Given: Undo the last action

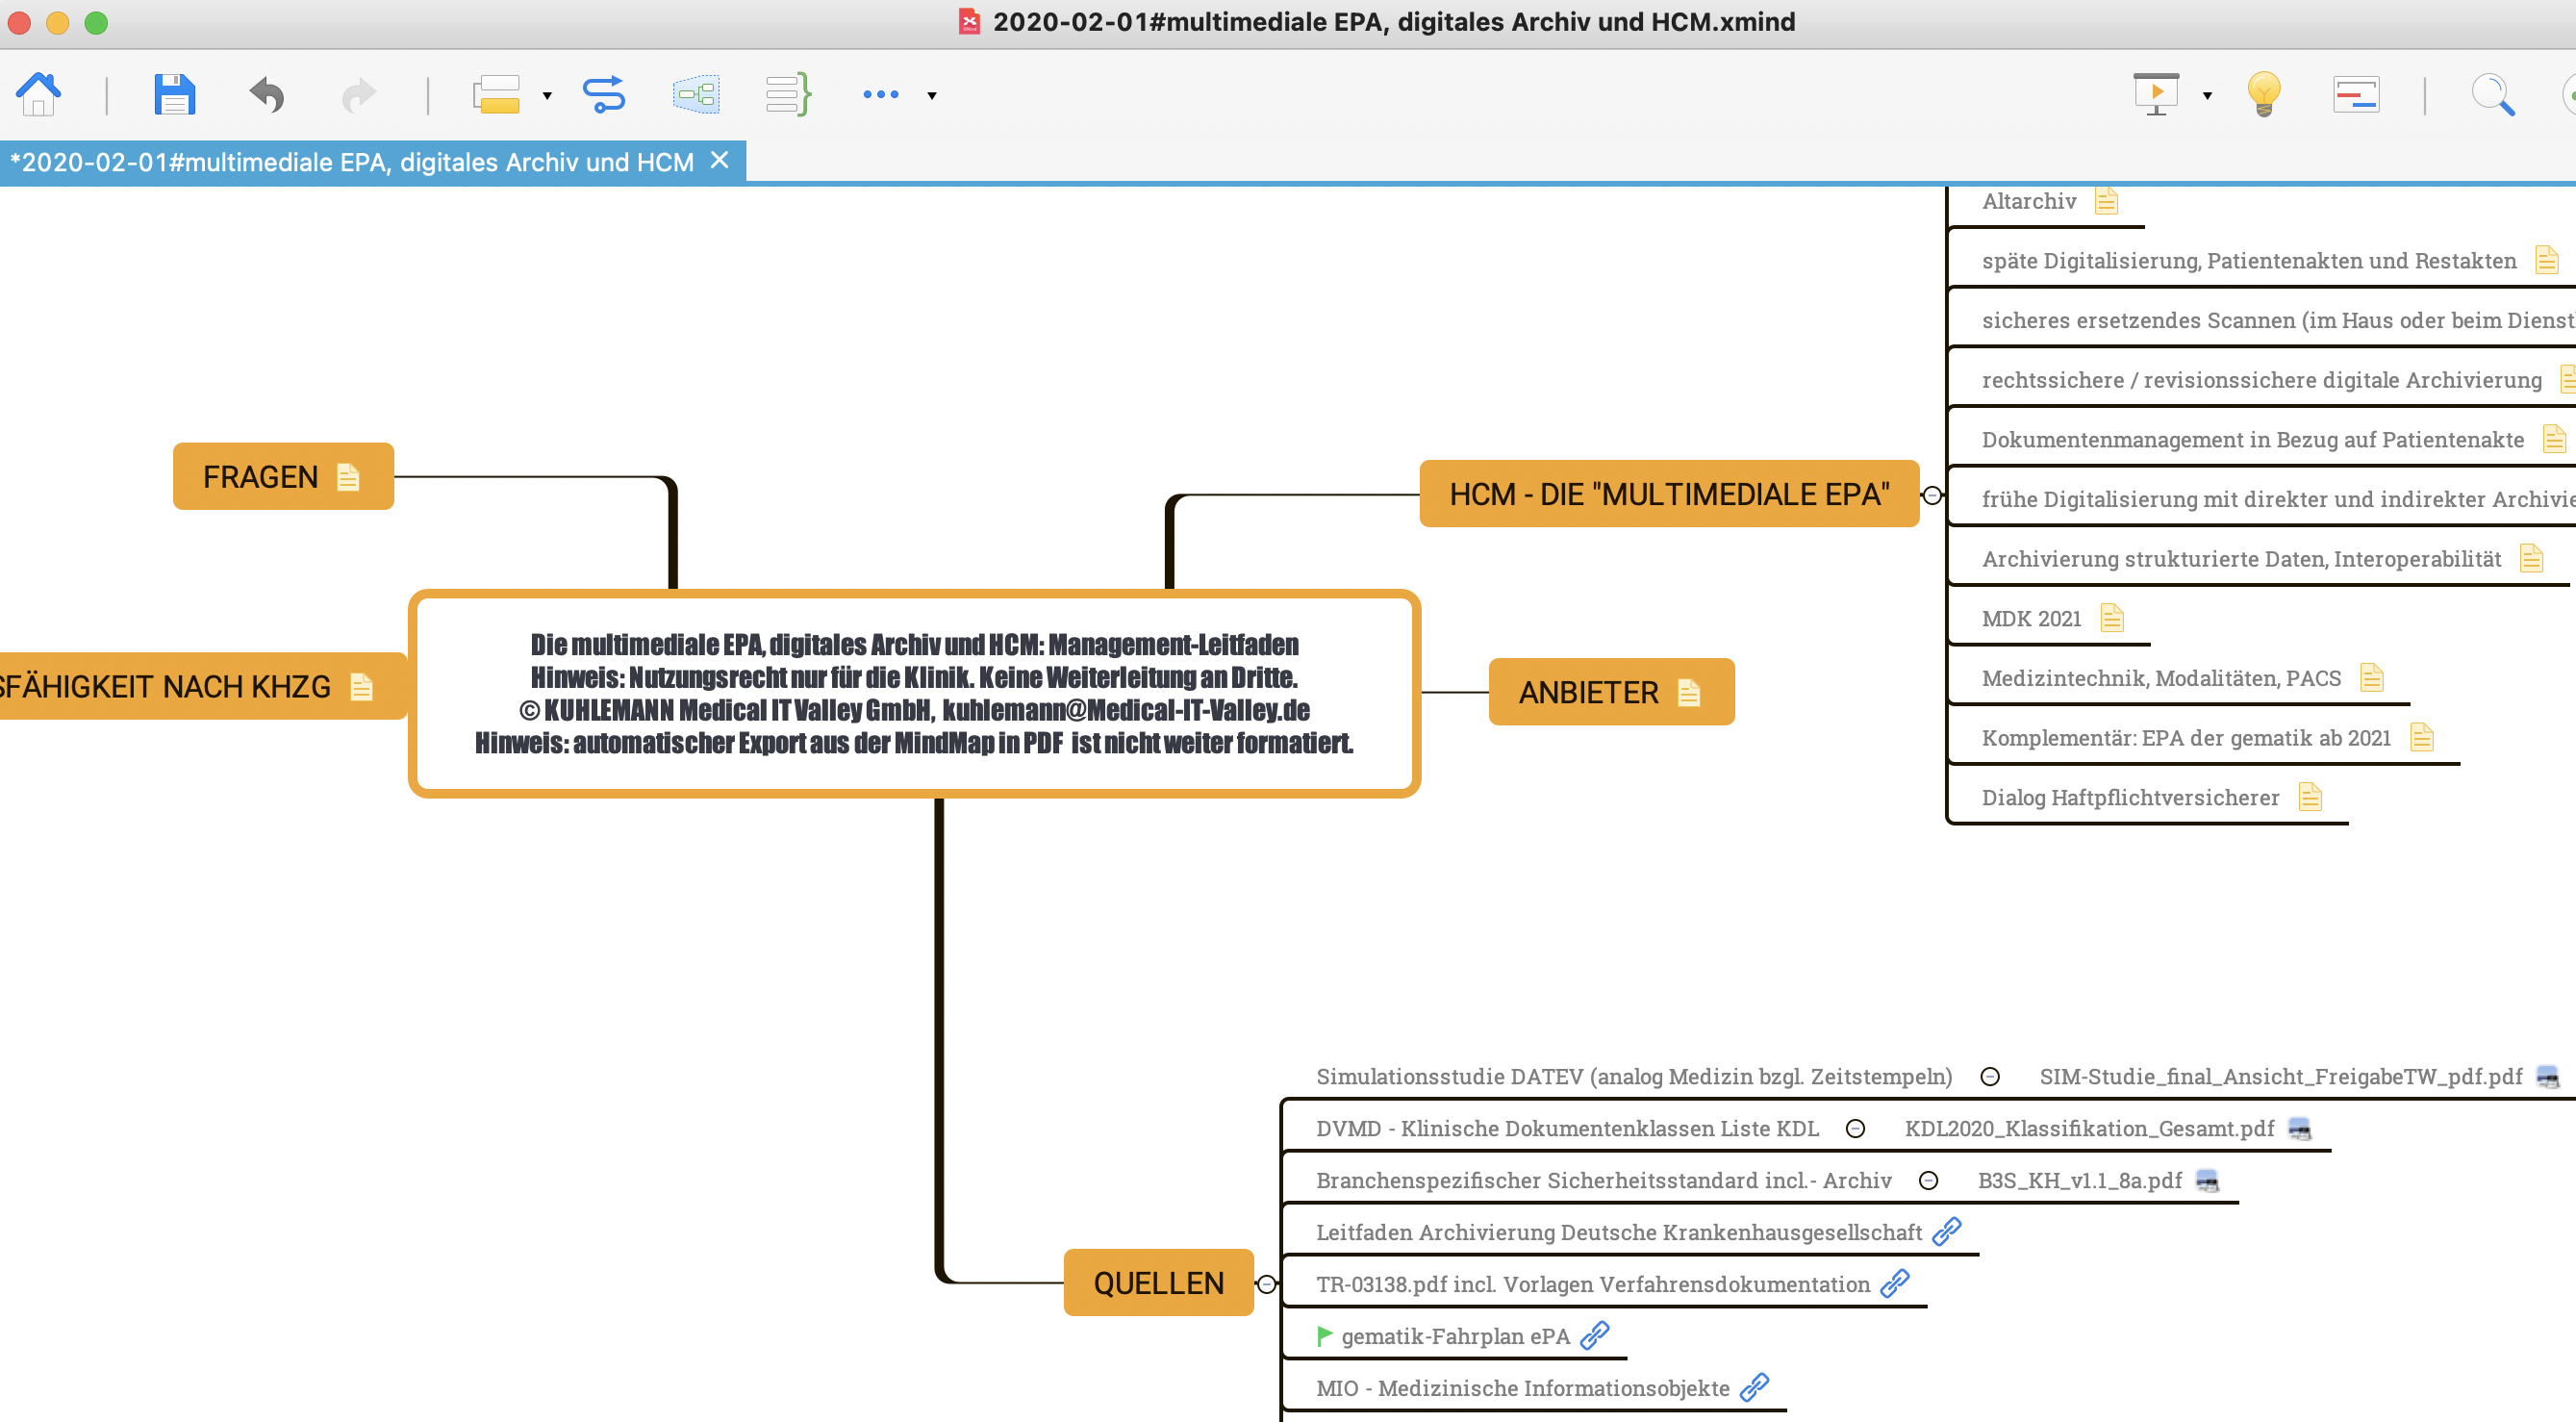Looking at the screenshot, I should click(x=267, y=95).
